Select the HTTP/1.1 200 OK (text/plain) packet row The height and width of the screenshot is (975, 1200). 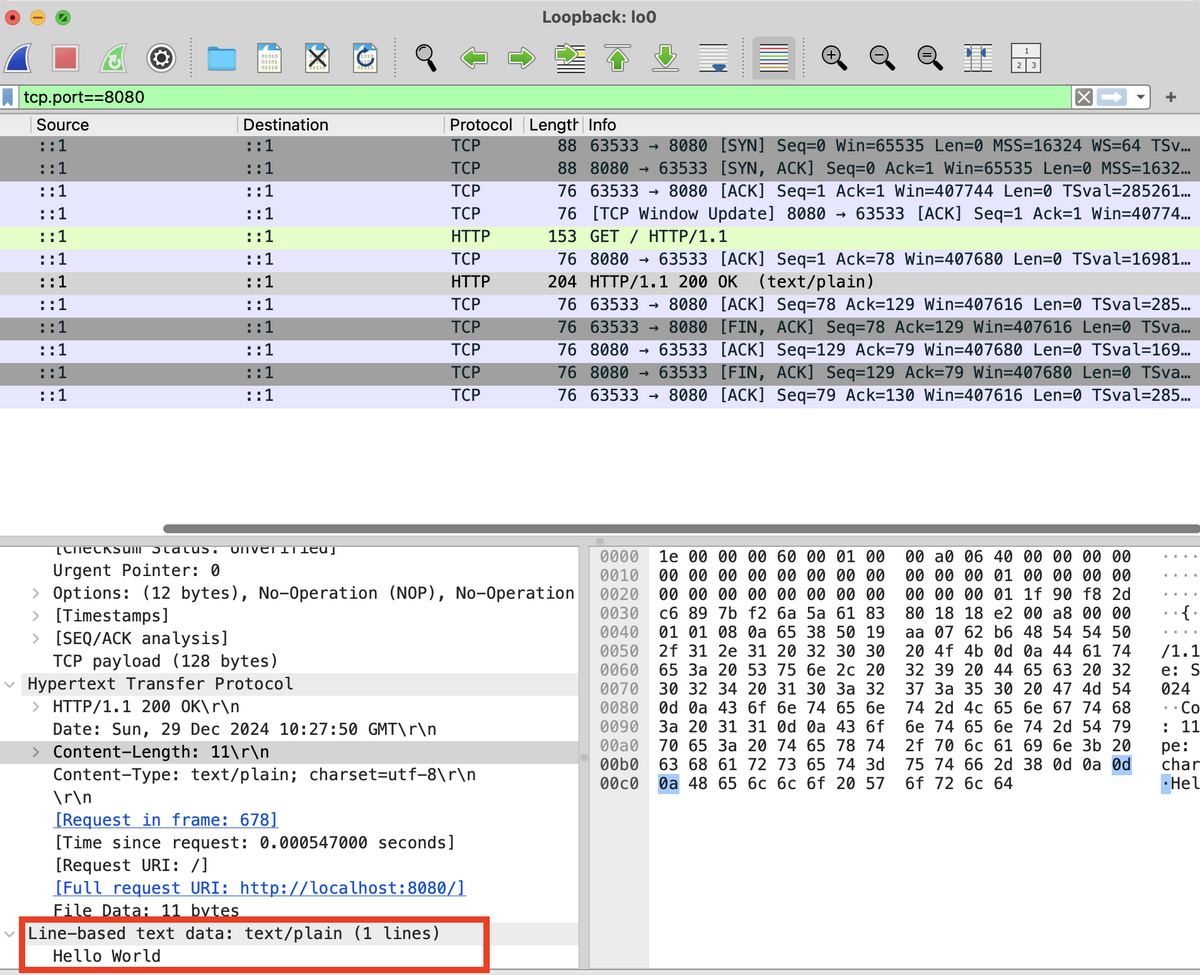click(x=600, y=282)
